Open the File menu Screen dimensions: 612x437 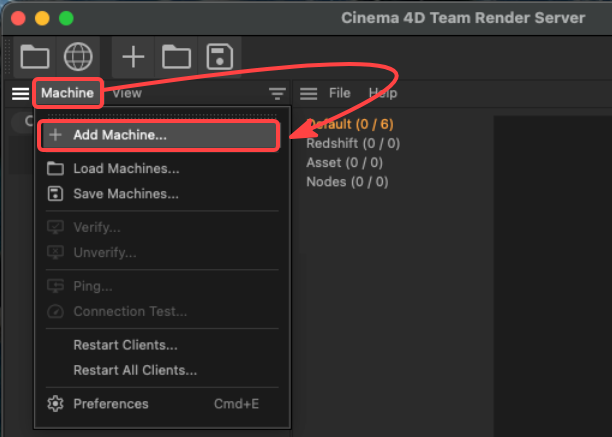click(x=340, y=93)
